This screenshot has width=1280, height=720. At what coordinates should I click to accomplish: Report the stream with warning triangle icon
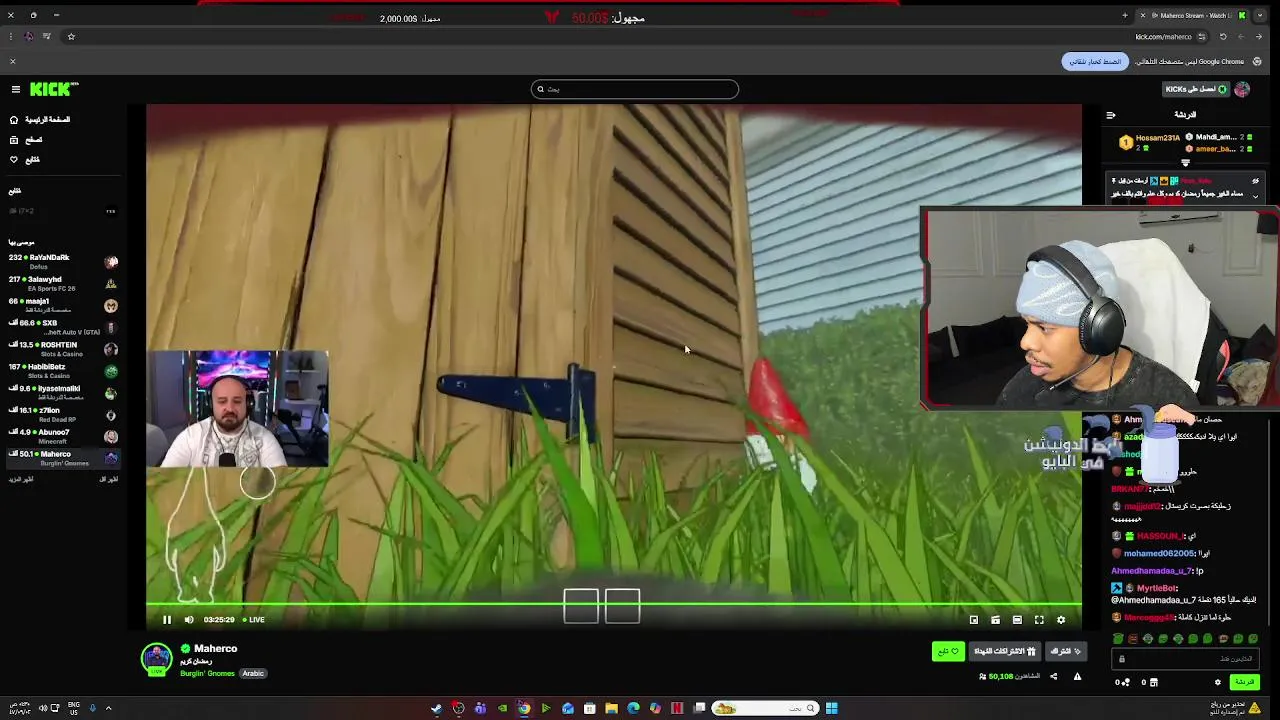coord(1077,677)
